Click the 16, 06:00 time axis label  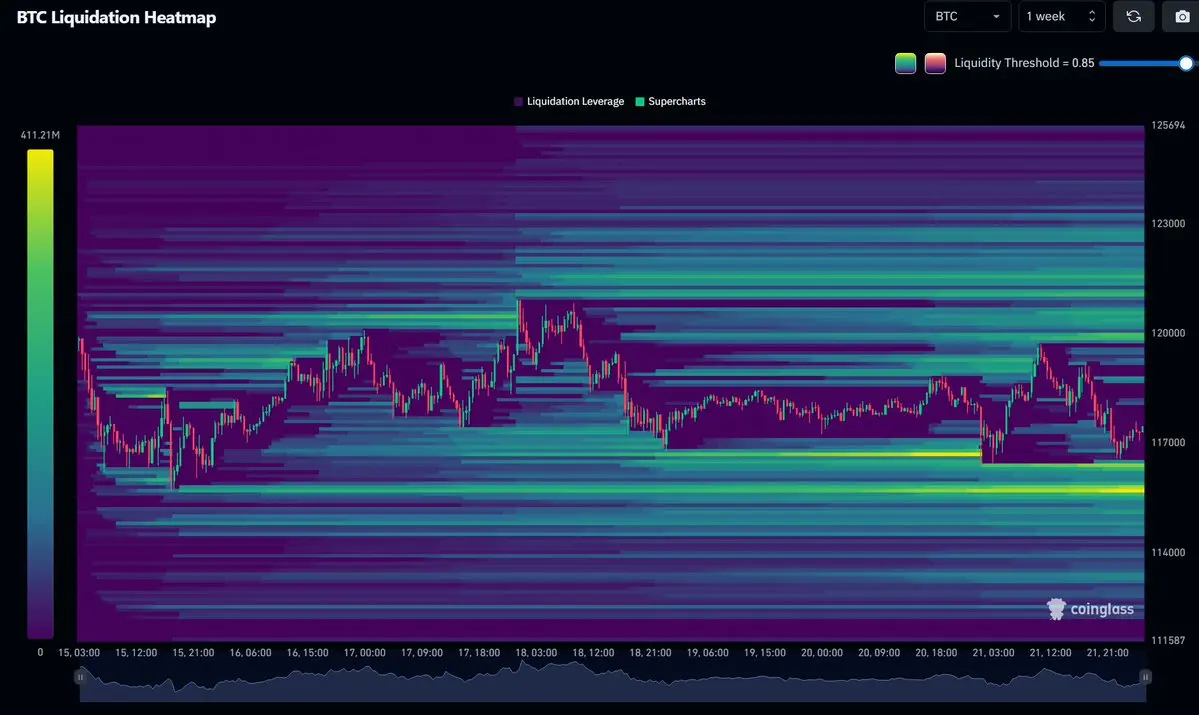250,652
